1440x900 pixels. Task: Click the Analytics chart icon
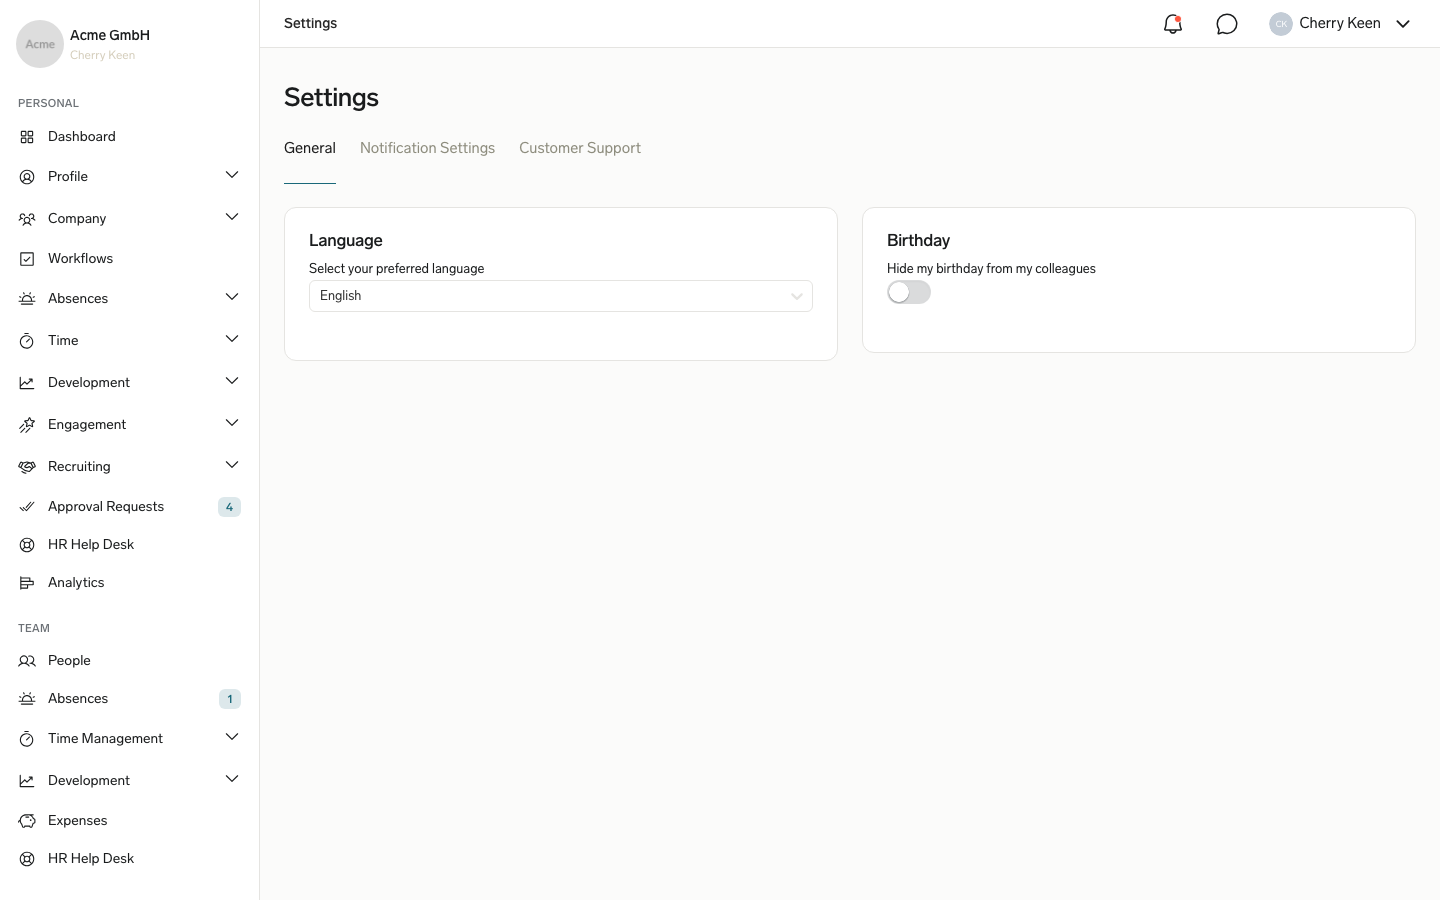tap(27, 583)
